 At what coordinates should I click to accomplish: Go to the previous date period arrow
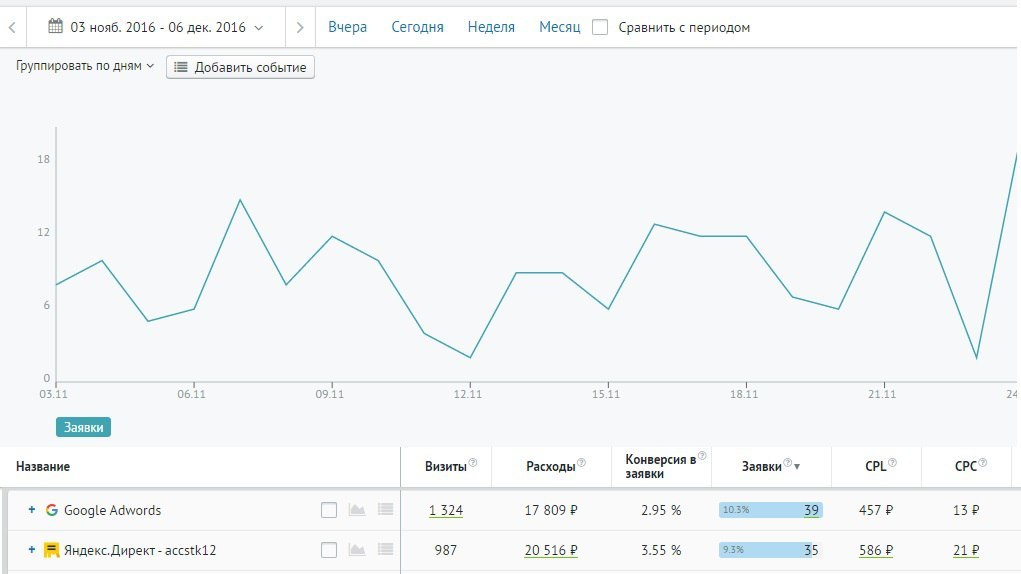[11, 28]
